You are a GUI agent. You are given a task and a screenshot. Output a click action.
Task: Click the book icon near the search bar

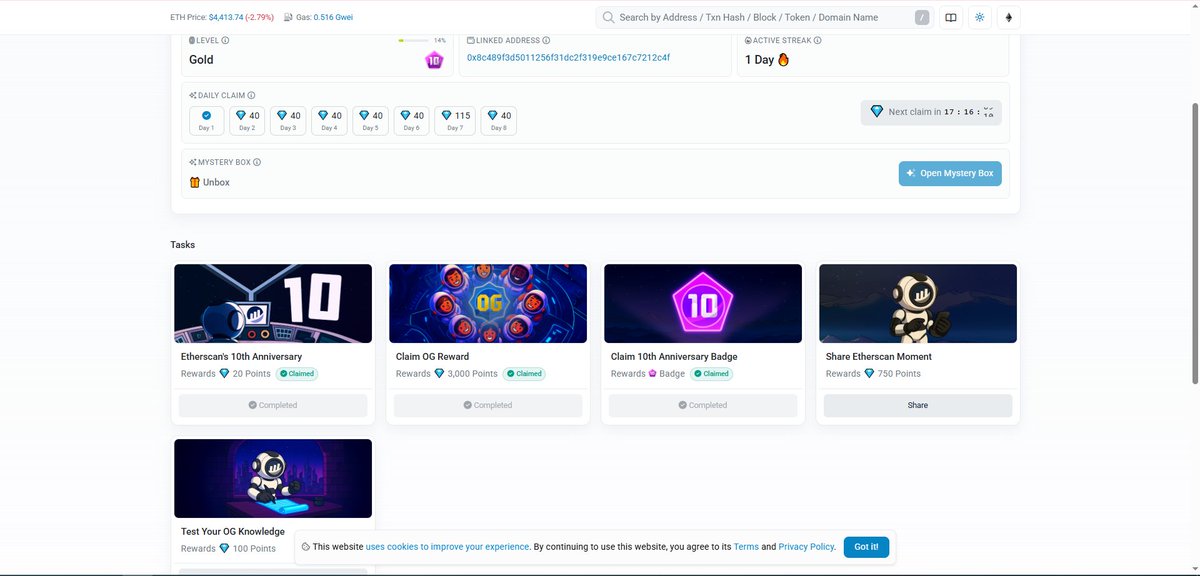pyautogui.click(x=951, y=17)
